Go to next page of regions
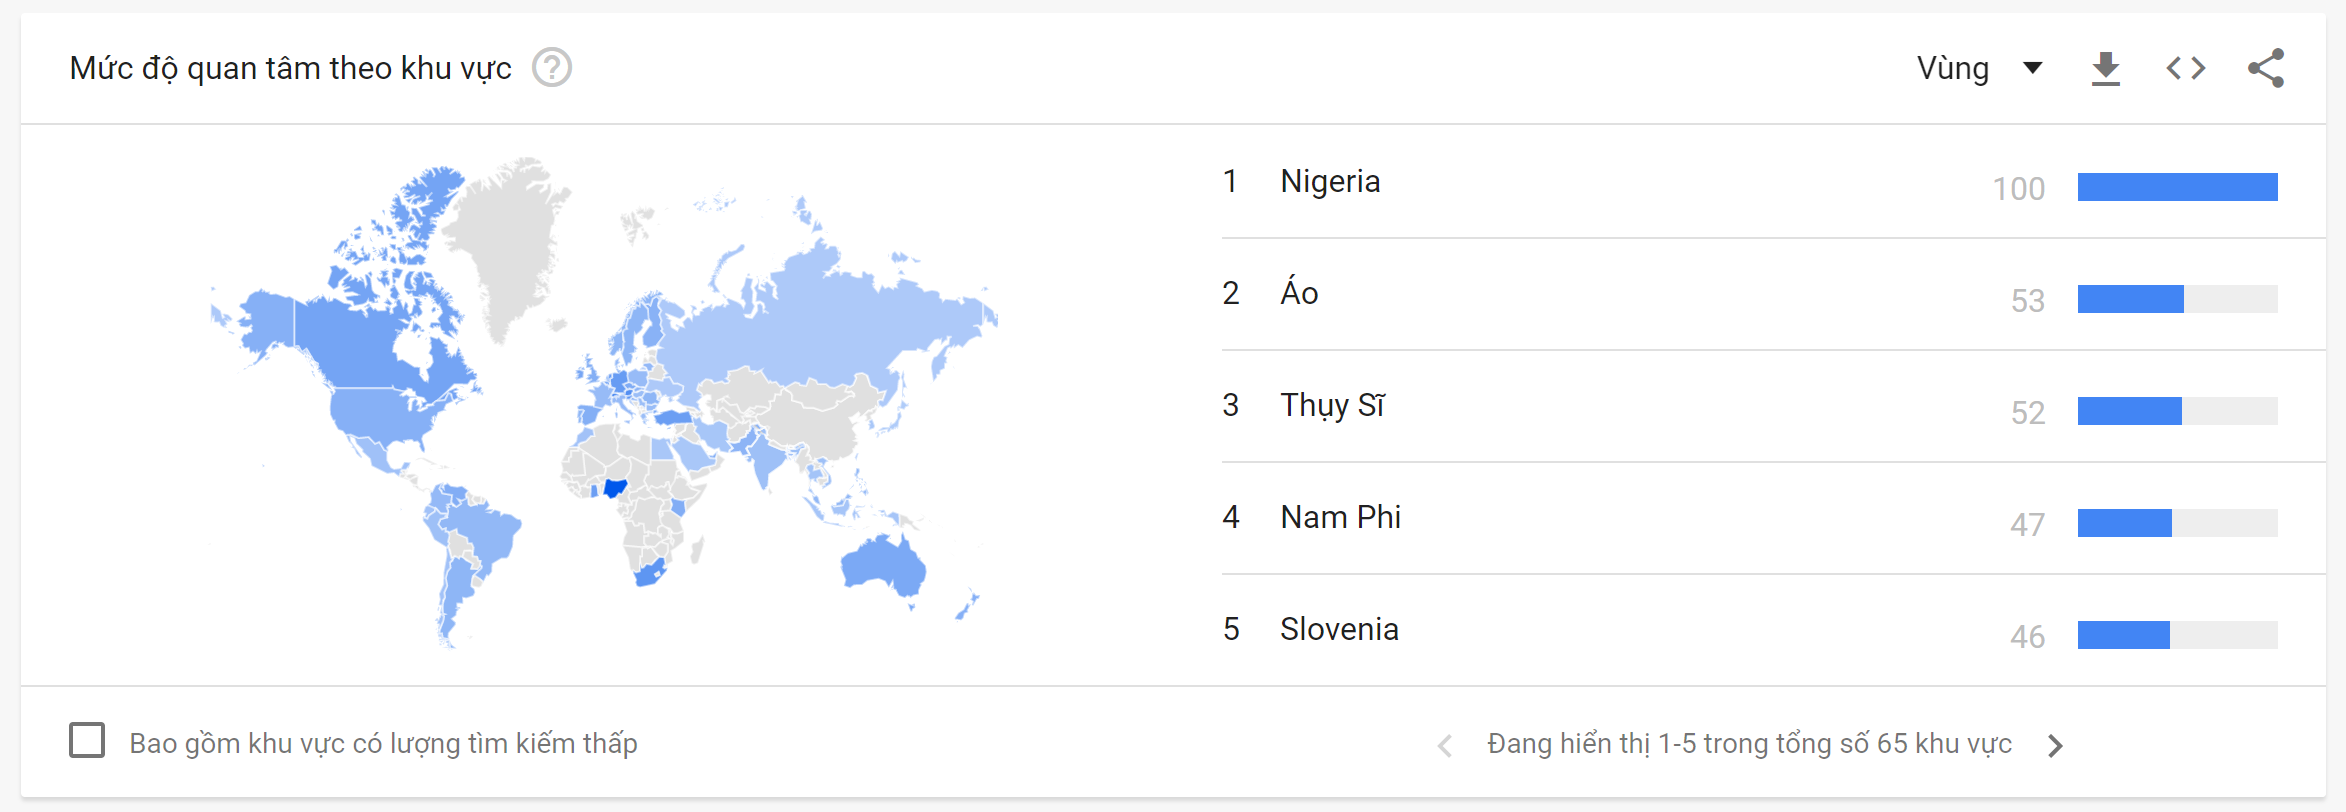The width and height of the screenshot is (2346, 812). (x=2055, y=745)
